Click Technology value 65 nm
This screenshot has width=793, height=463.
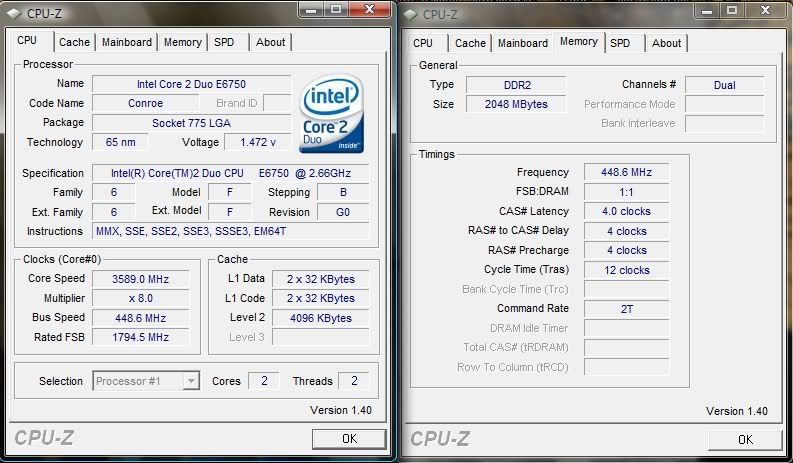pos(120,142)
